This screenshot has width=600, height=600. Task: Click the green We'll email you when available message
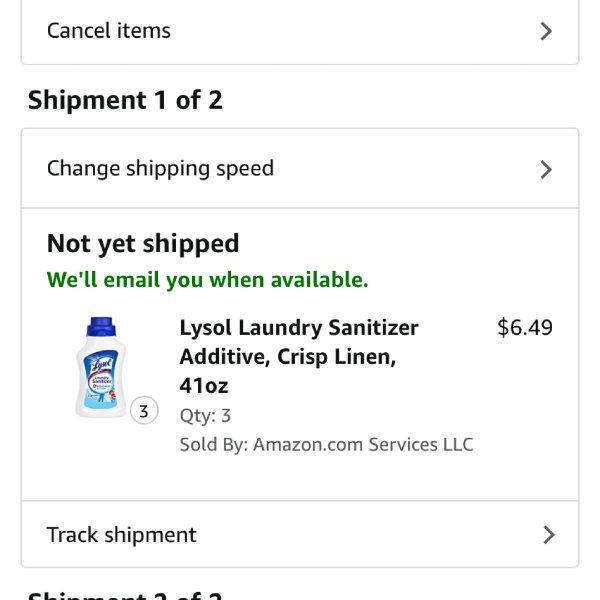(x=207, y=280)
